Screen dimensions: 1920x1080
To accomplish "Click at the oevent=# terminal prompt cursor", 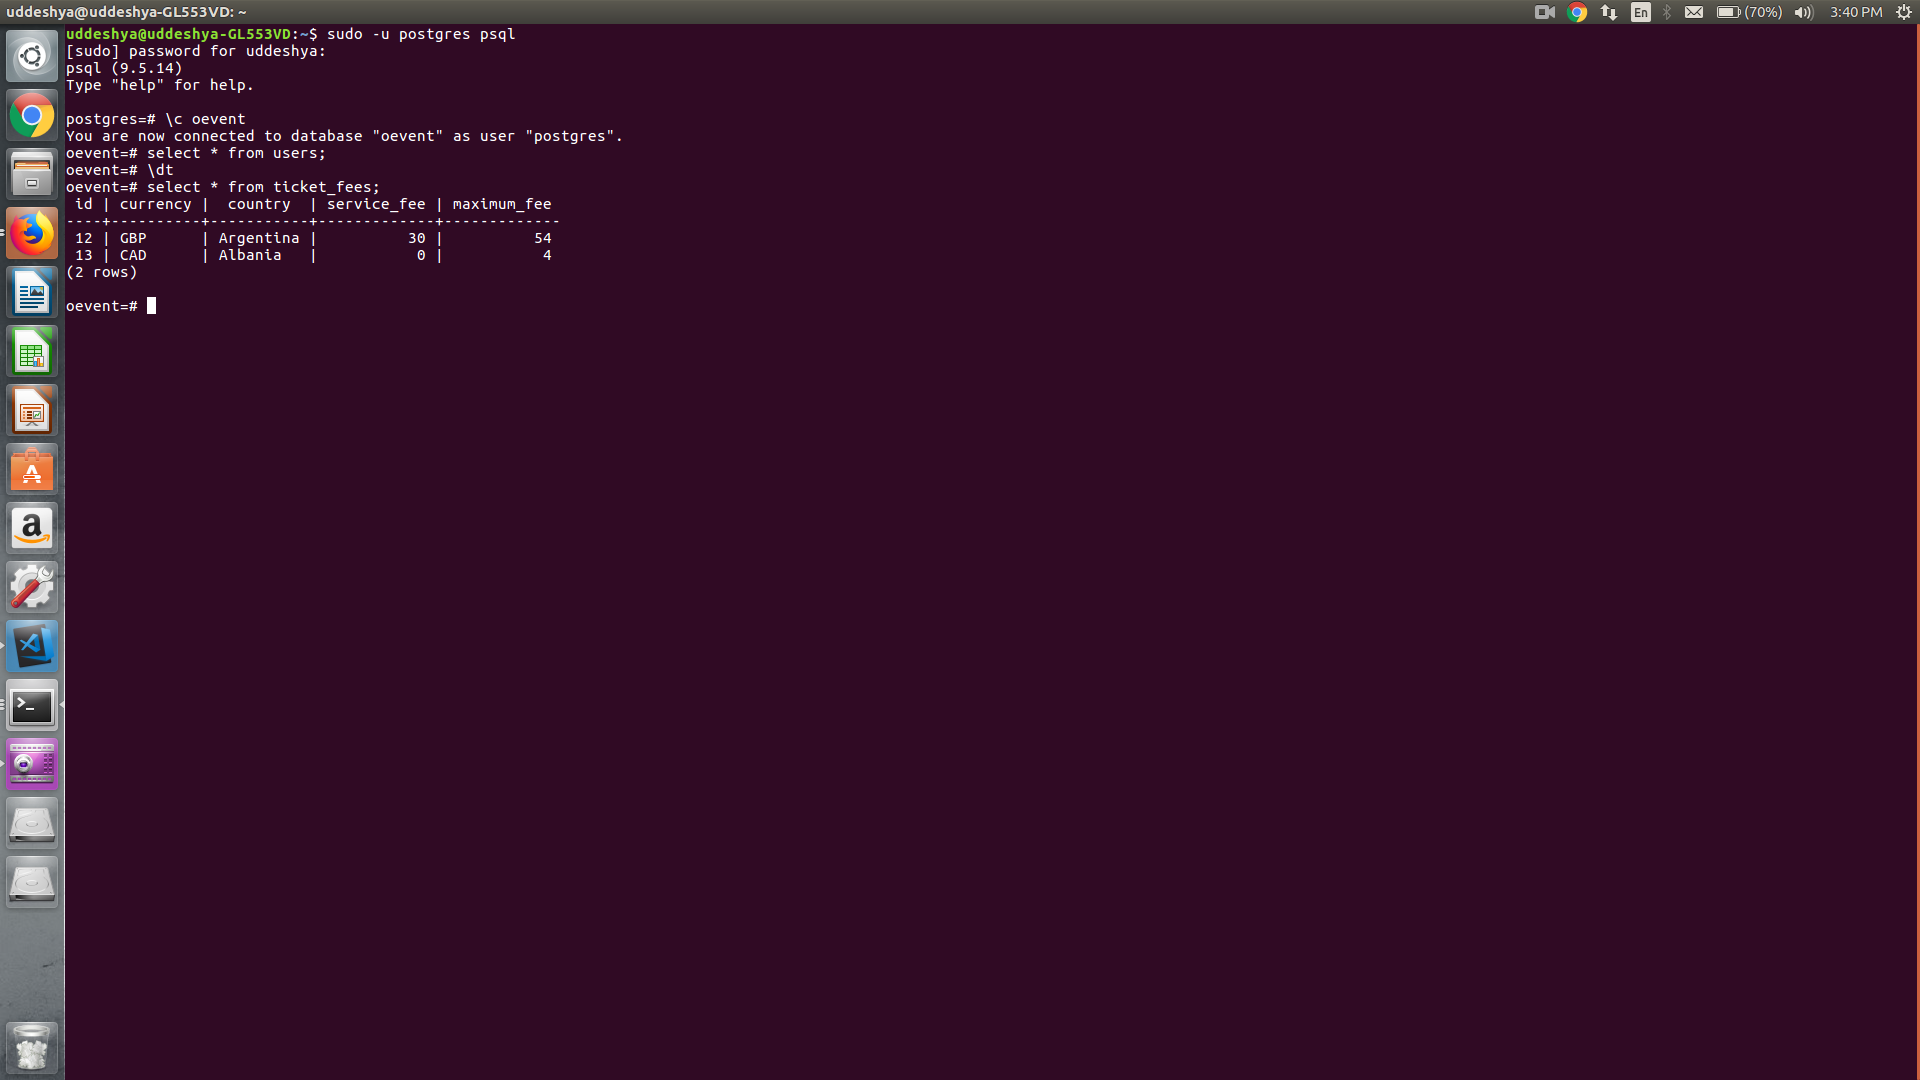I will pyautogui.click(x=152, y=306).
